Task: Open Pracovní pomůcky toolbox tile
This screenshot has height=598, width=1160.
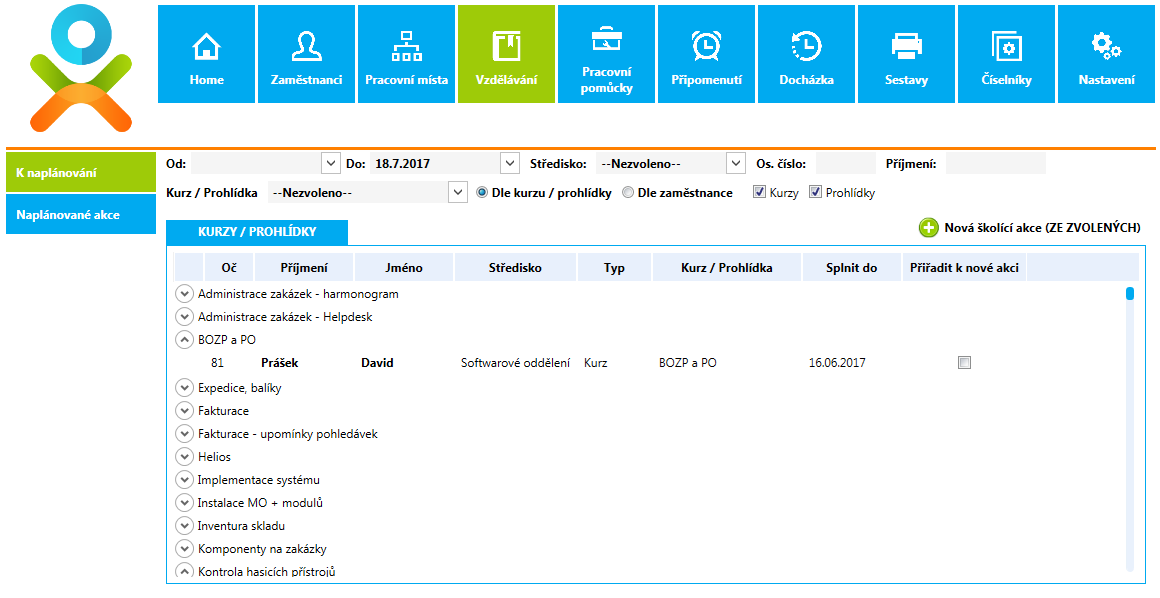Action: tap(606, 54)
